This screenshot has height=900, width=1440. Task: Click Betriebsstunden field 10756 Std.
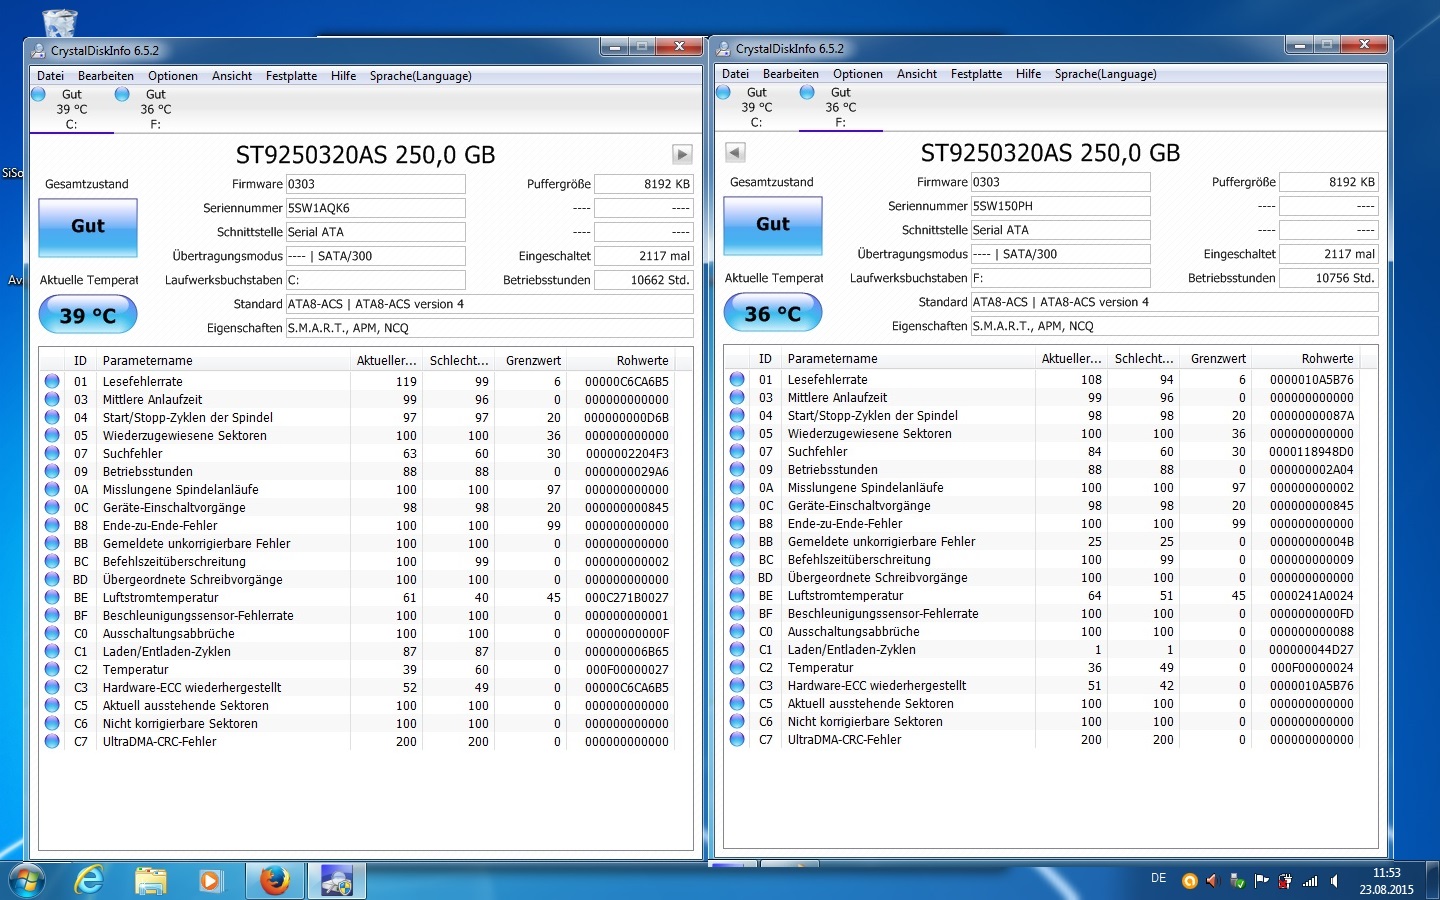click(x=1329, y=278)
